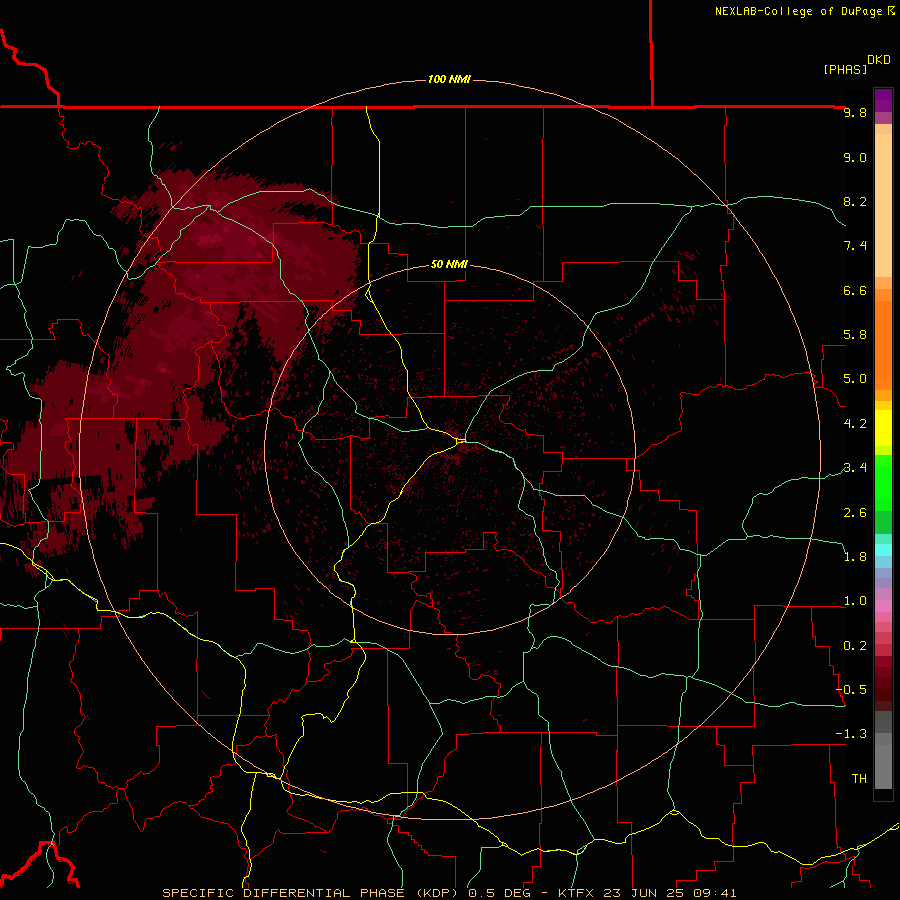
Task: Pick the orange band of the color bar
Action: 883,345
